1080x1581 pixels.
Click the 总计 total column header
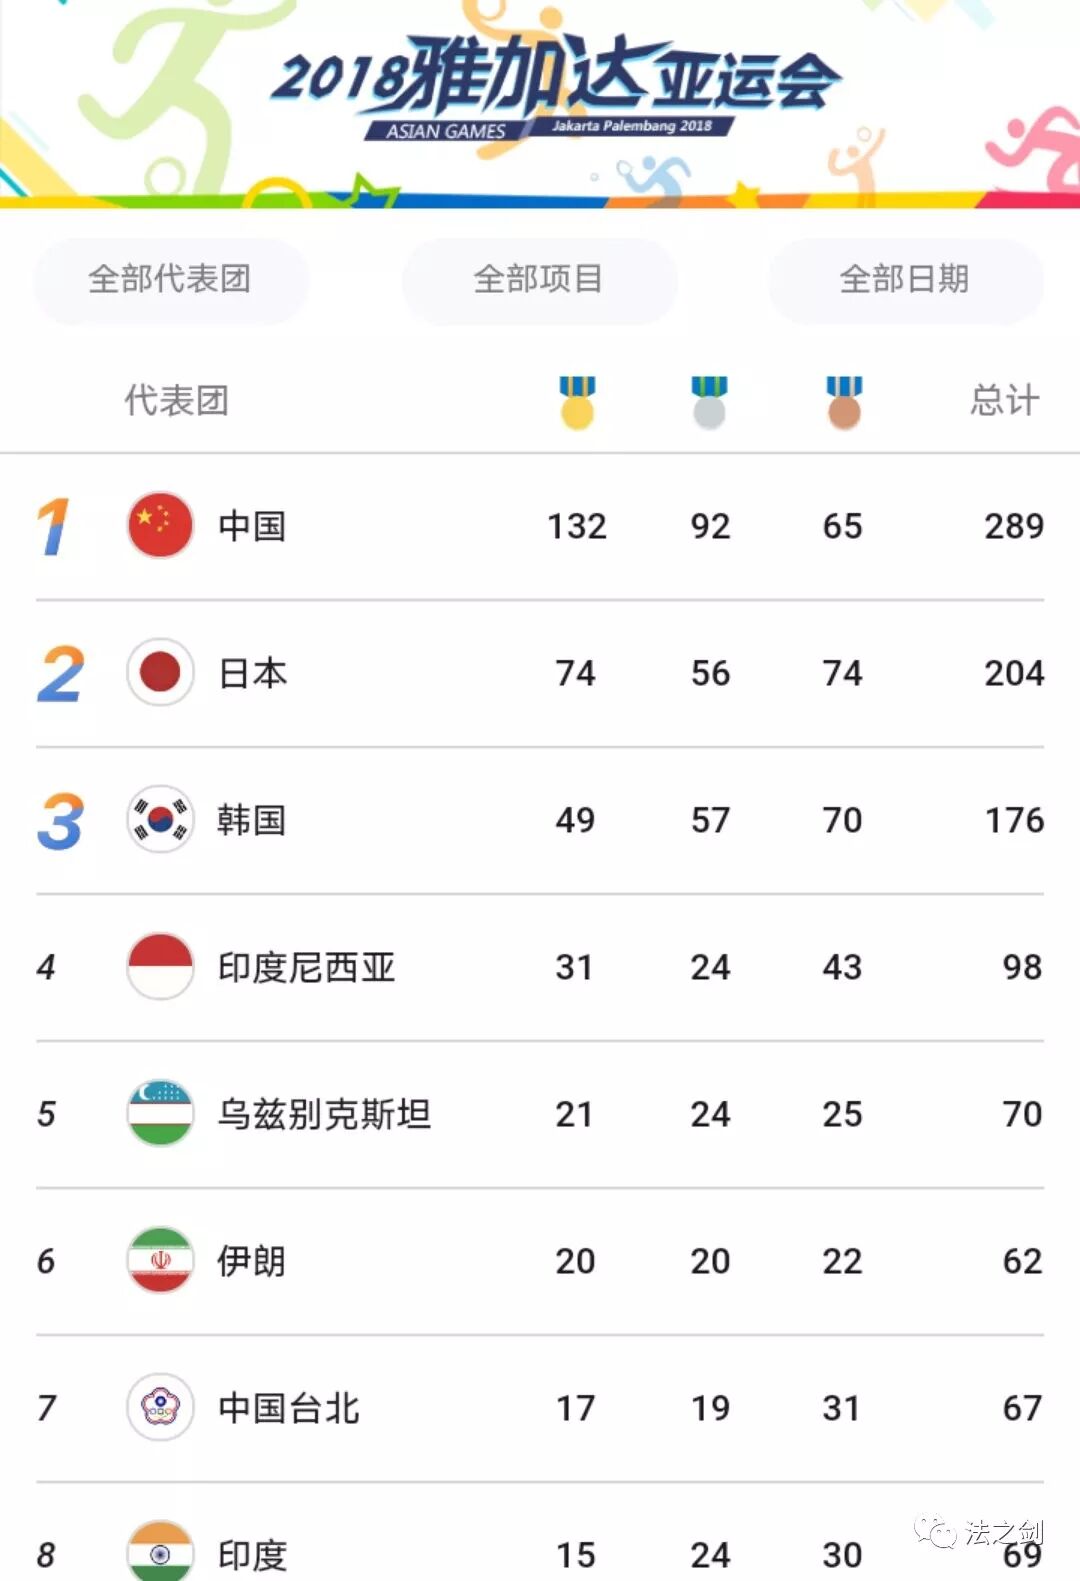tap(1004, 401)
